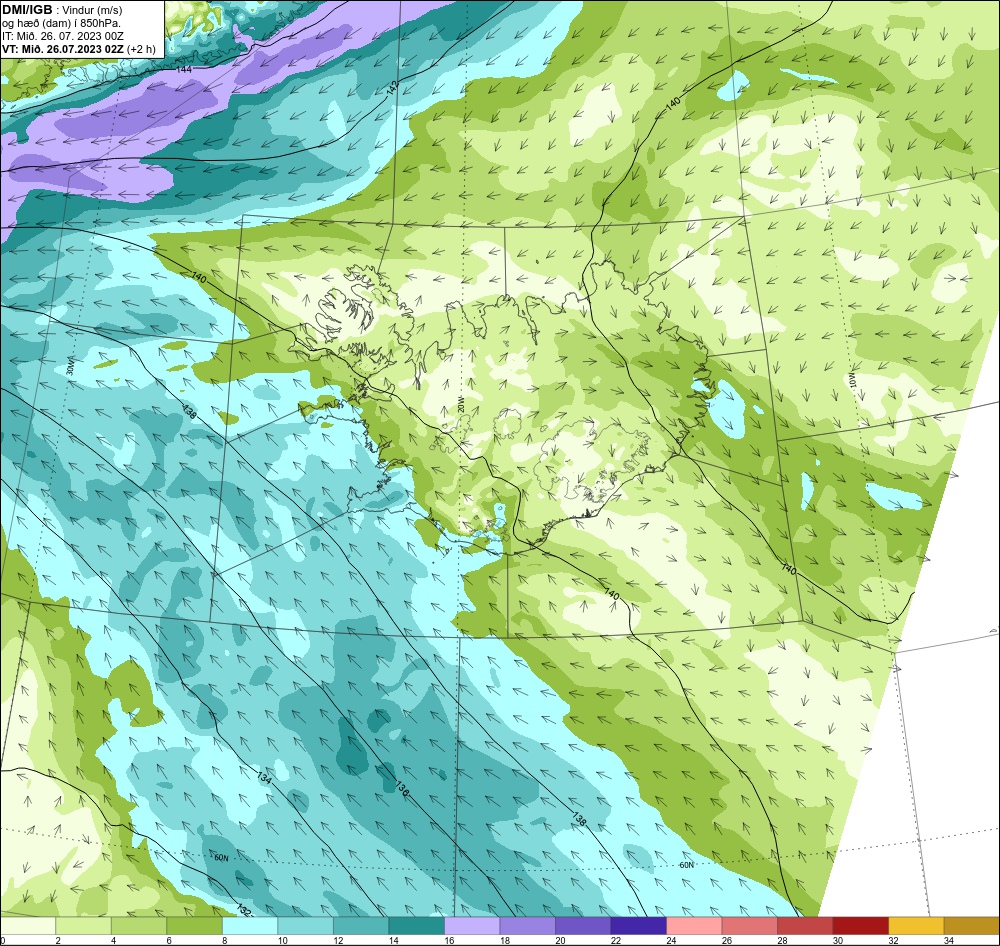Click the 'IT: Mið. 26. 07. 2023 00Z' line
This screenshot has height=946, width=1000.
pos(62,36)
